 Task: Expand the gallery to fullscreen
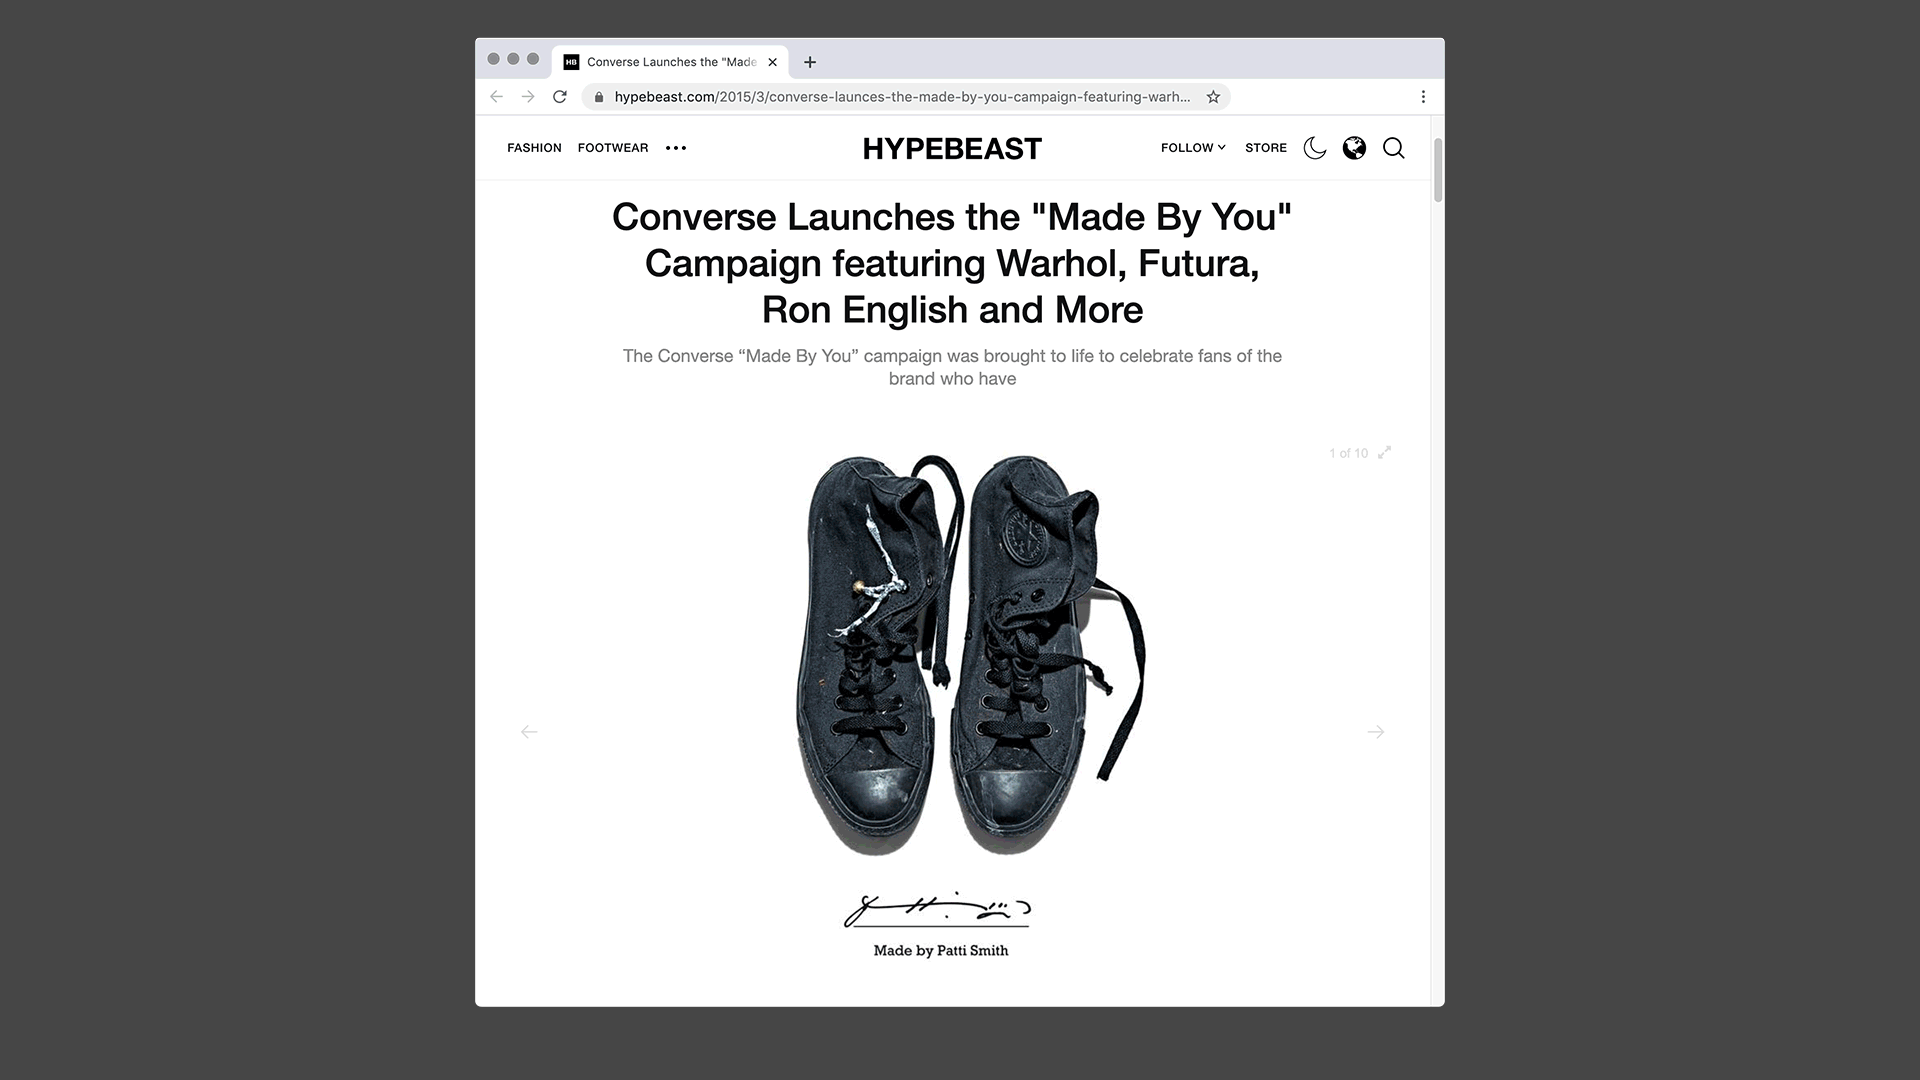(1384, 453)
